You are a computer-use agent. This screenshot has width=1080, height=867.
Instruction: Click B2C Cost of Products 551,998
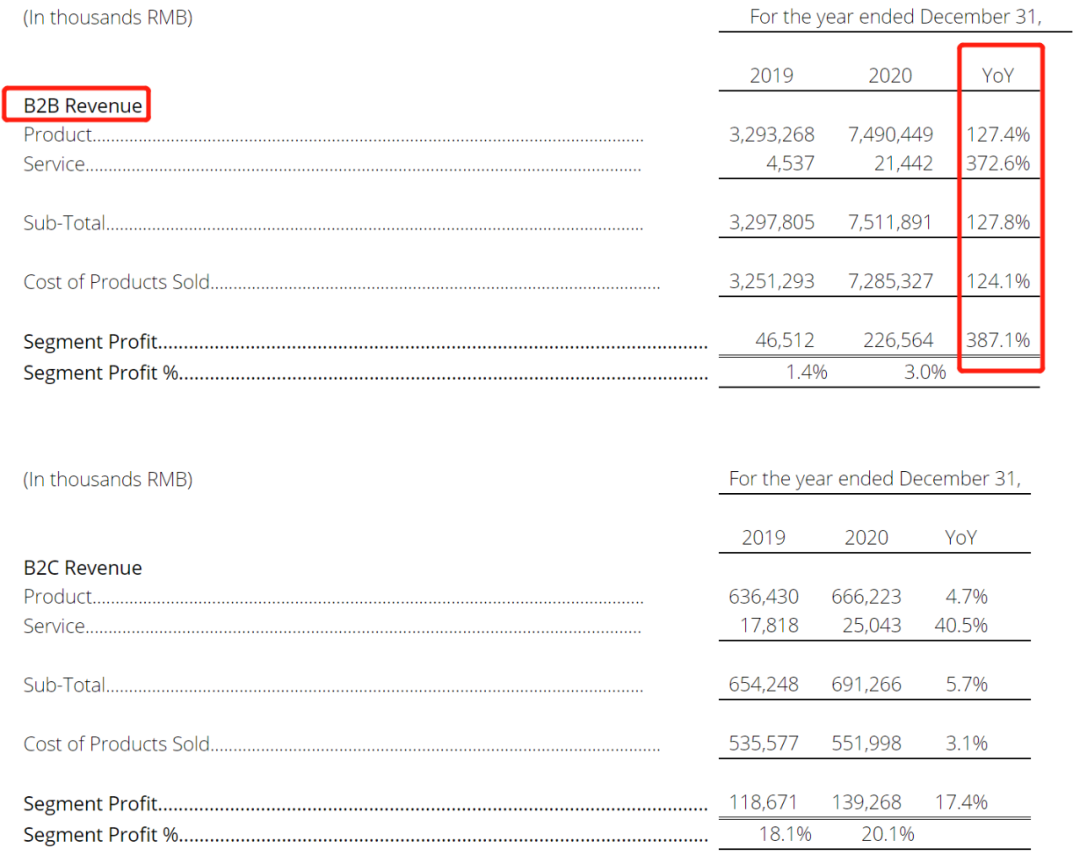(866, 744)
